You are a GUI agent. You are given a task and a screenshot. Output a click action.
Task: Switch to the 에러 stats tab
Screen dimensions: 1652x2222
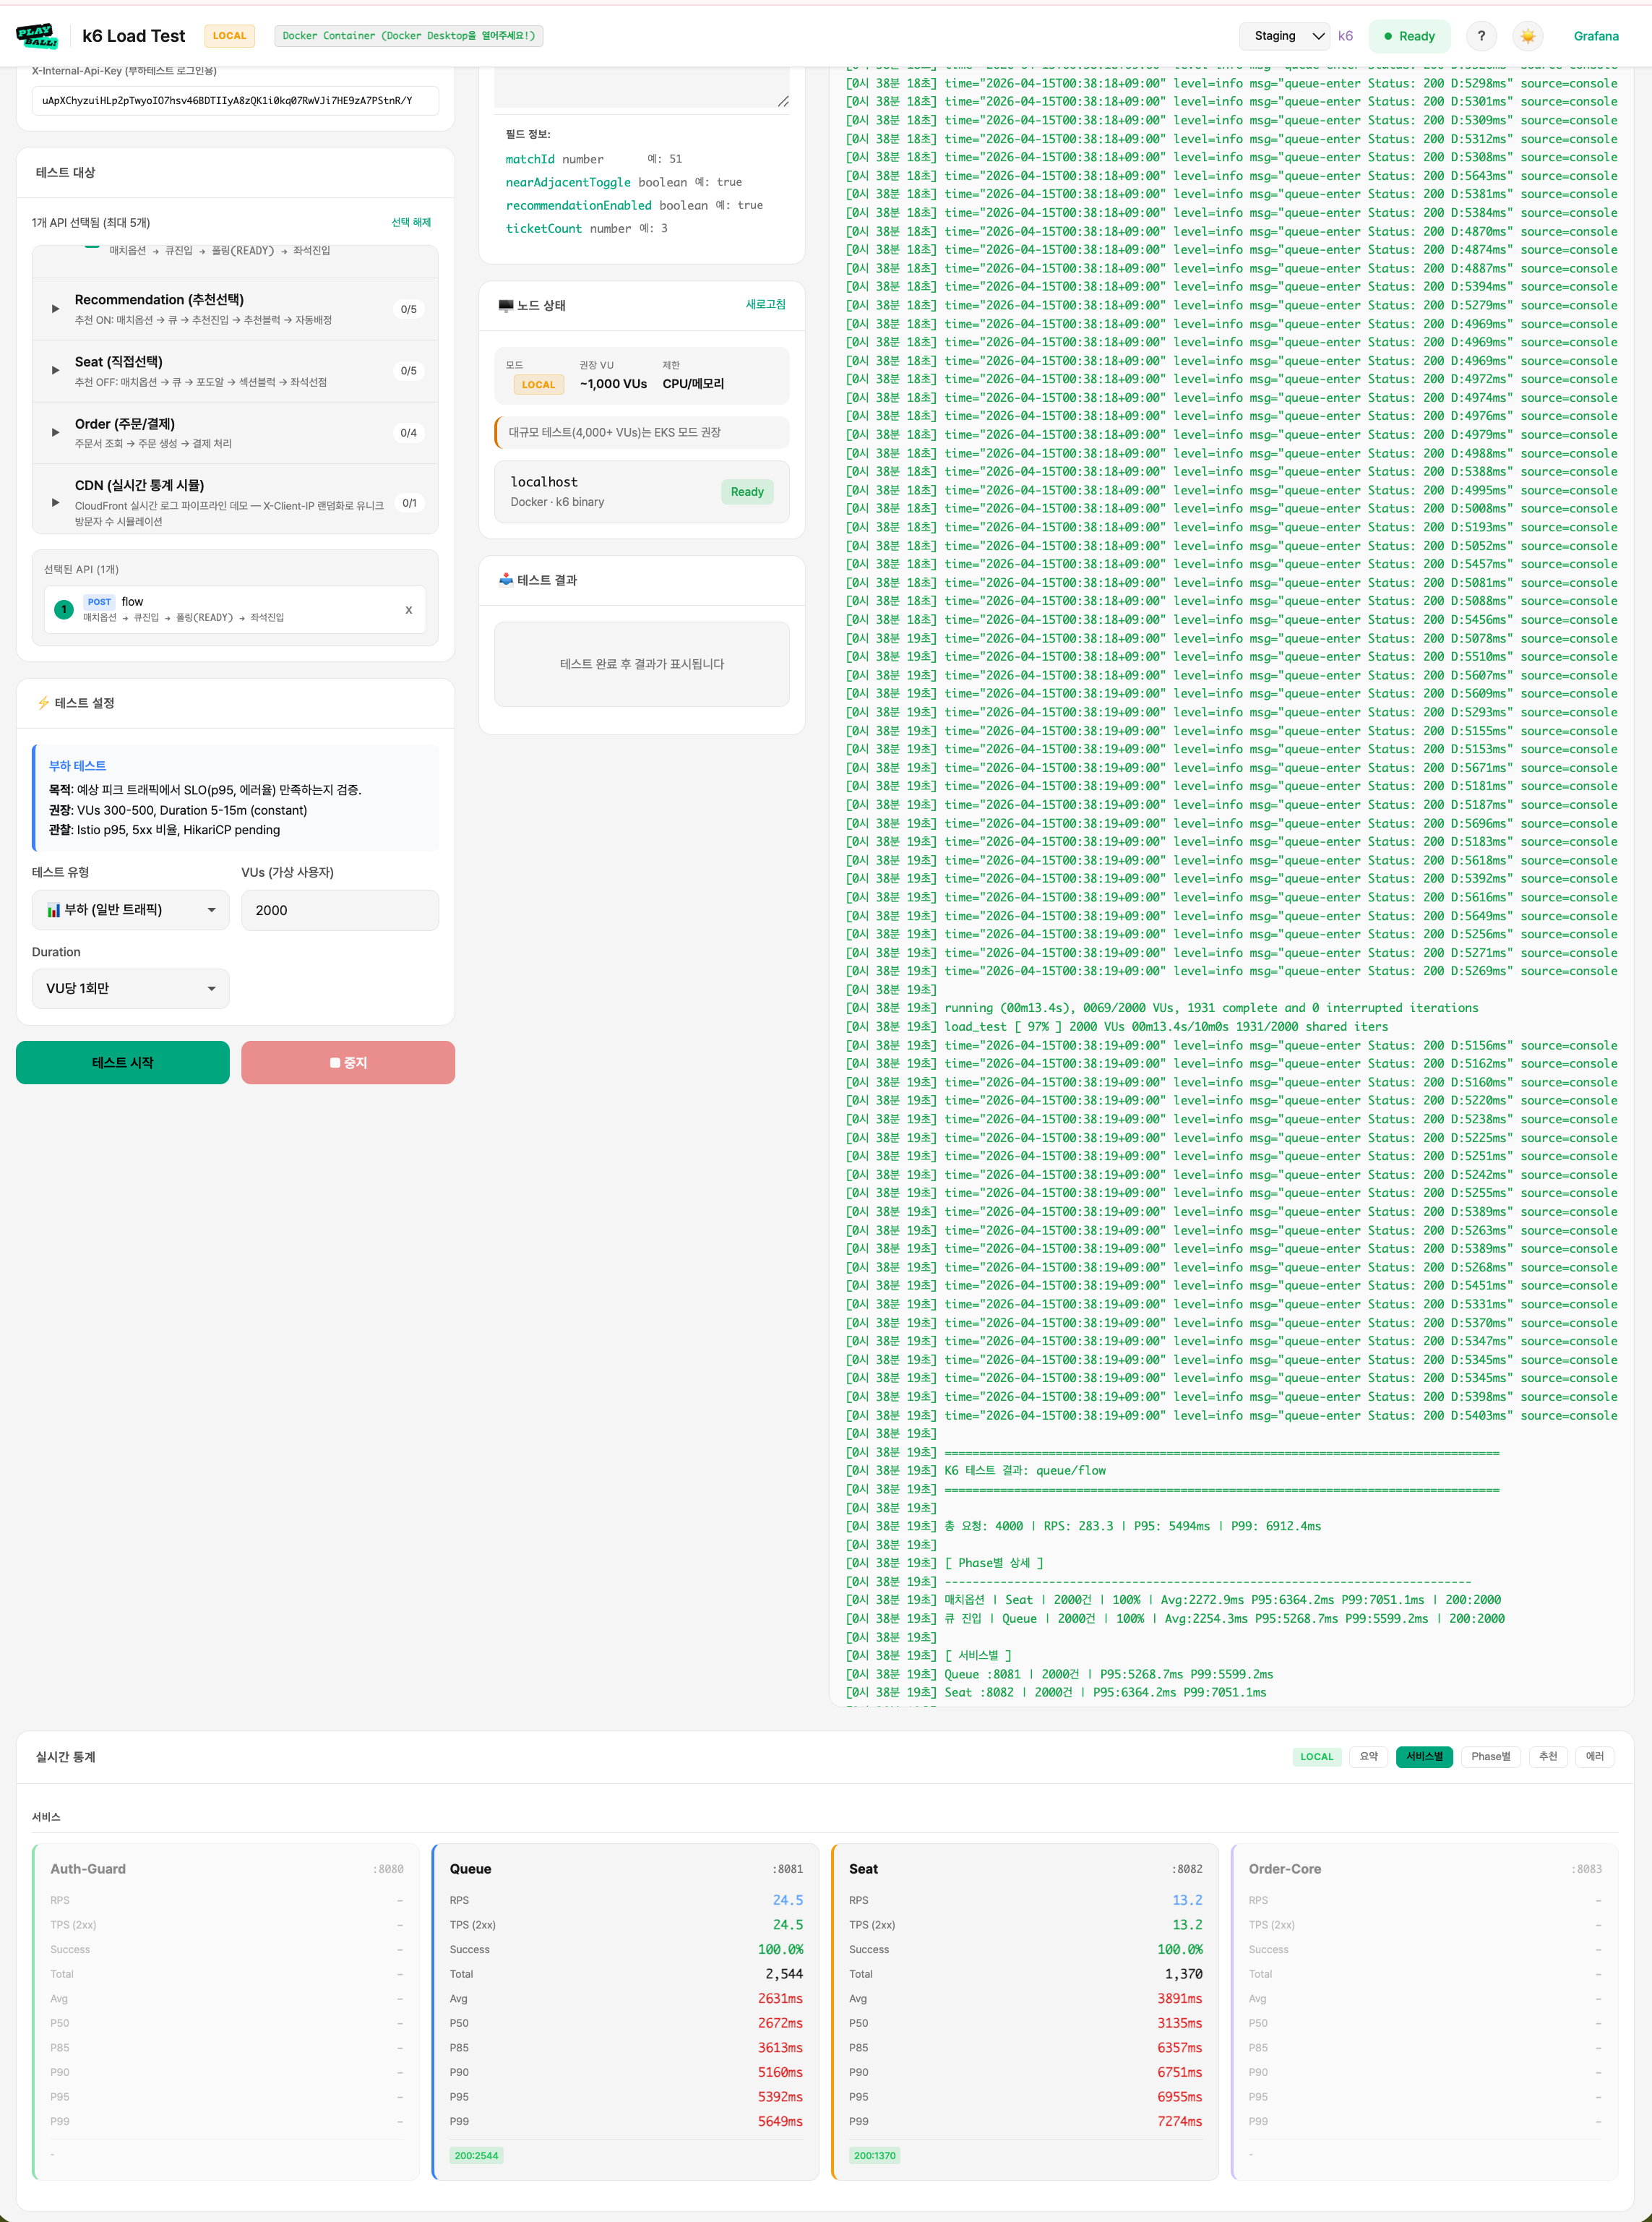[1594, 1756]
